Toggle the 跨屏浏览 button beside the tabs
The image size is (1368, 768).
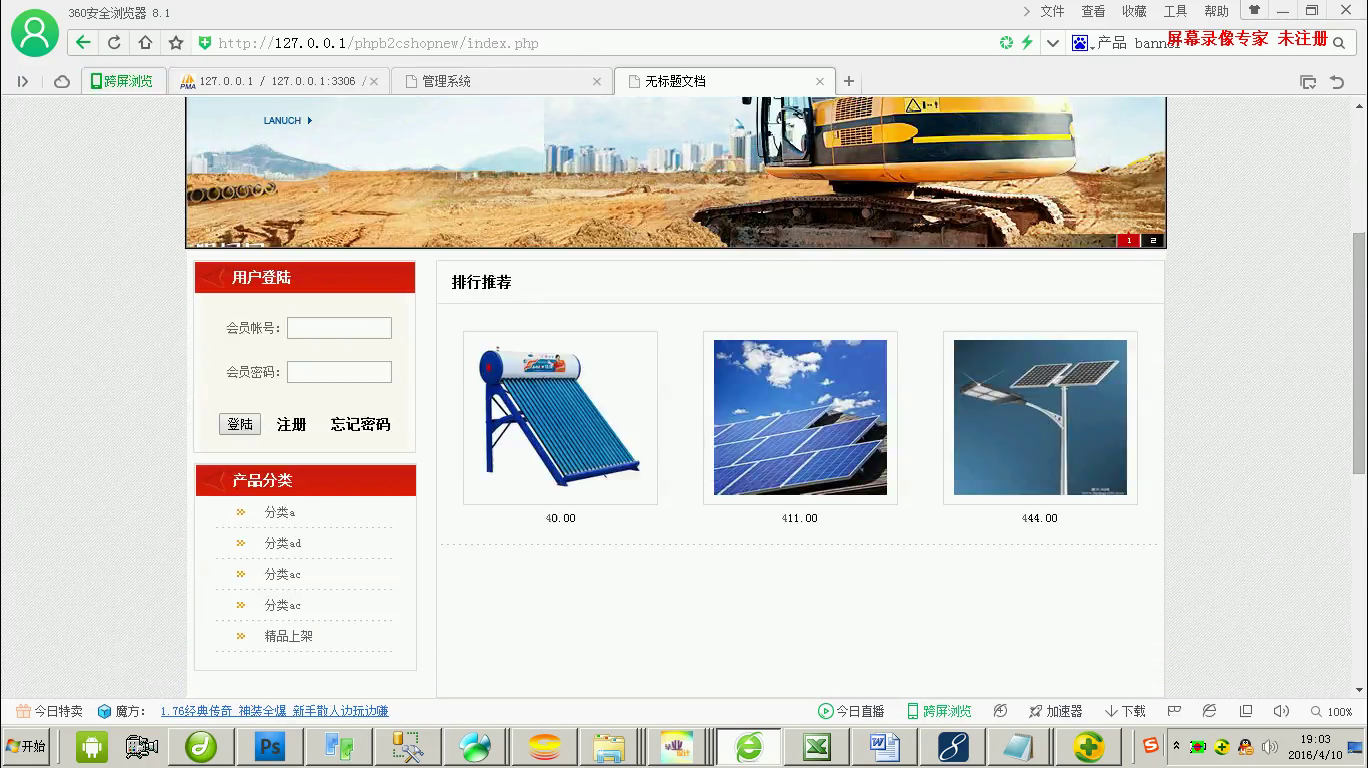coord(121,81)
